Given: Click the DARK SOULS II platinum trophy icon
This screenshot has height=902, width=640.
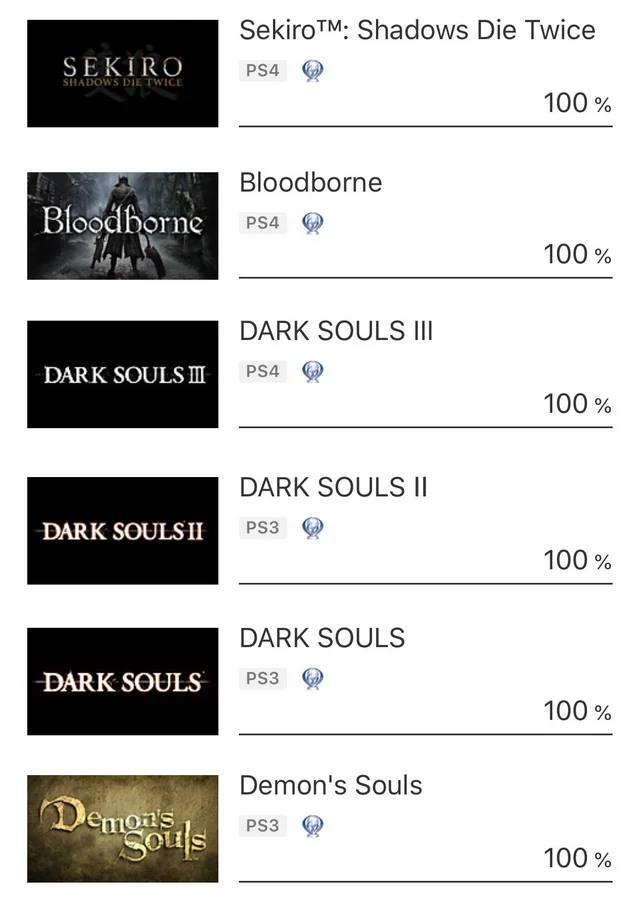Looking at the screenshot, I should click(x=312, y=528).
